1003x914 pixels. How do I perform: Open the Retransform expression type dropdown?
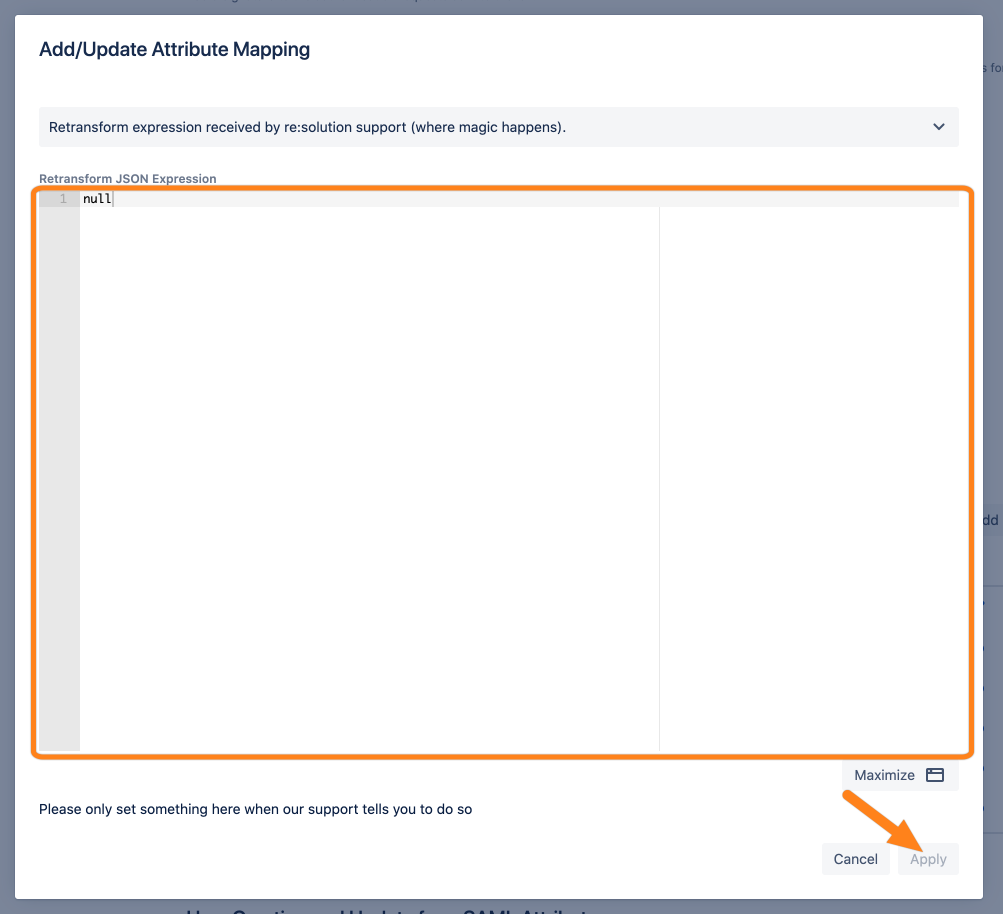point(497,127)
